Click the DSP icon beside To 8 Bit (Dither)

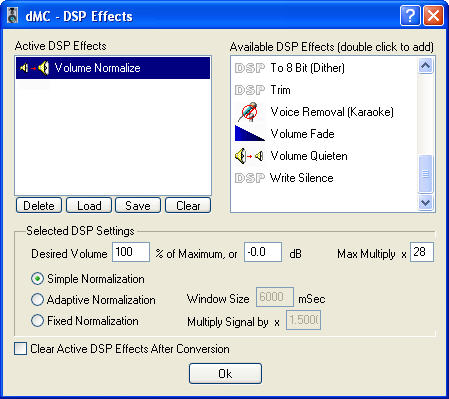250,68
